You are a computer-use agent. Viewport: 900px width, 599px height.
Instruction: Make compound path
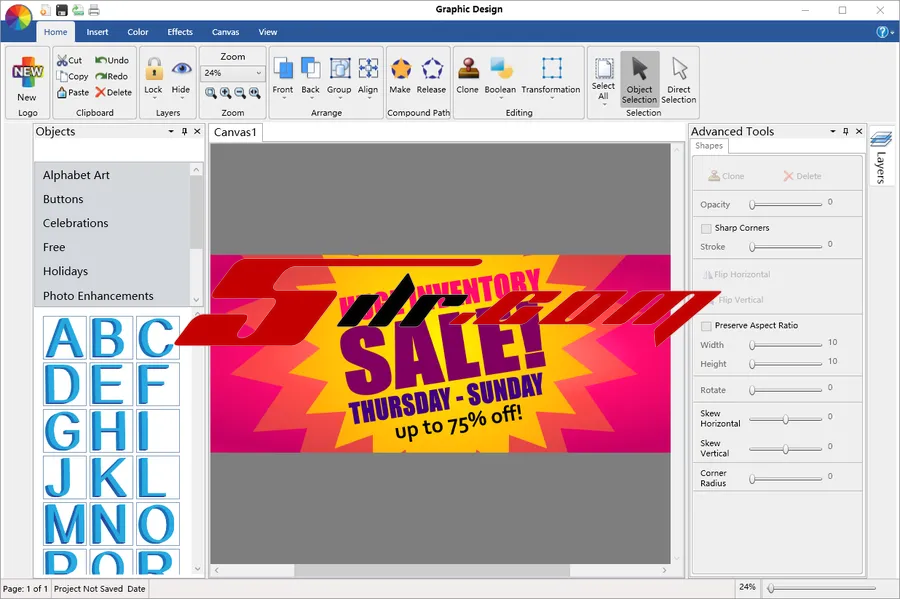click(400, 76)
